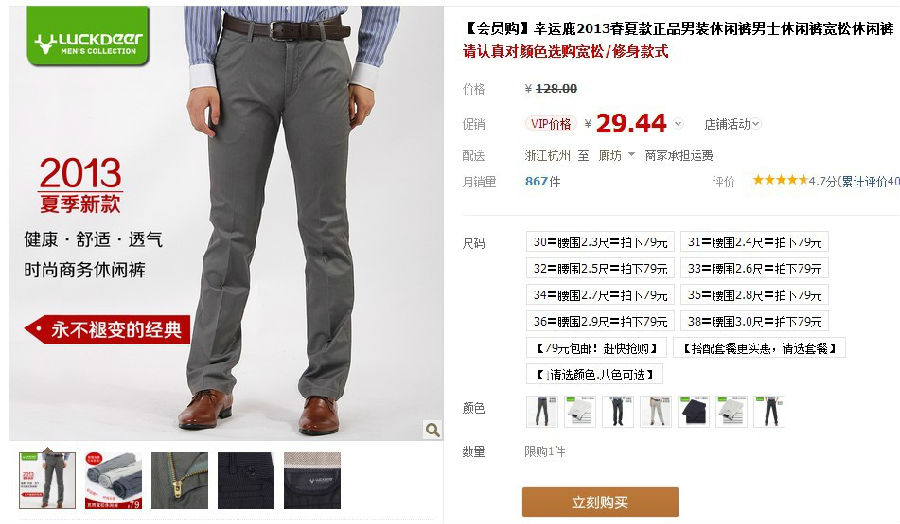Expand the VIP price dropdown arrow
Viewport: 900px width, 524px height.
pos(678,123)
